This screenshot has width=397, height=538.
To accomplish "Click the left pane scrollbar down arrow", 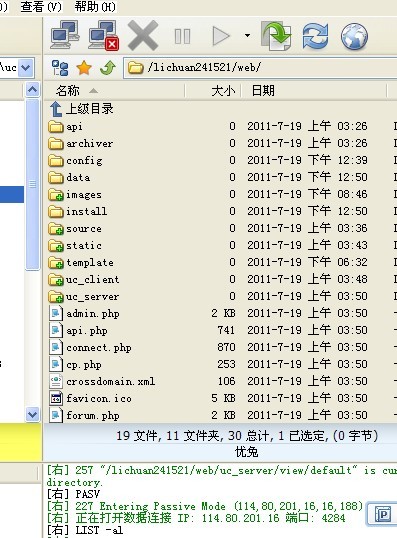I will 32,414.
